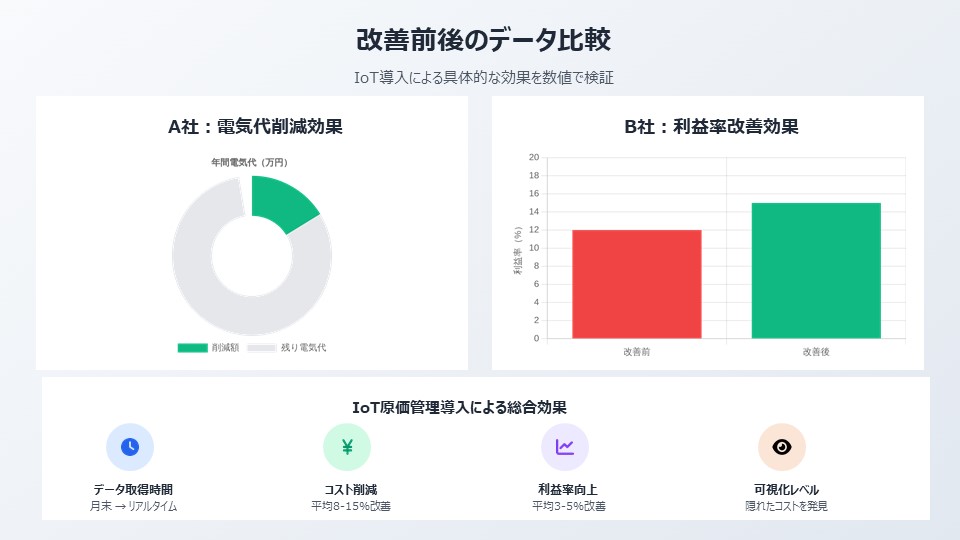The width and height of the screenshot is (960, 540).
Task: Click the y-axis value 20
Action: point(534,157)
